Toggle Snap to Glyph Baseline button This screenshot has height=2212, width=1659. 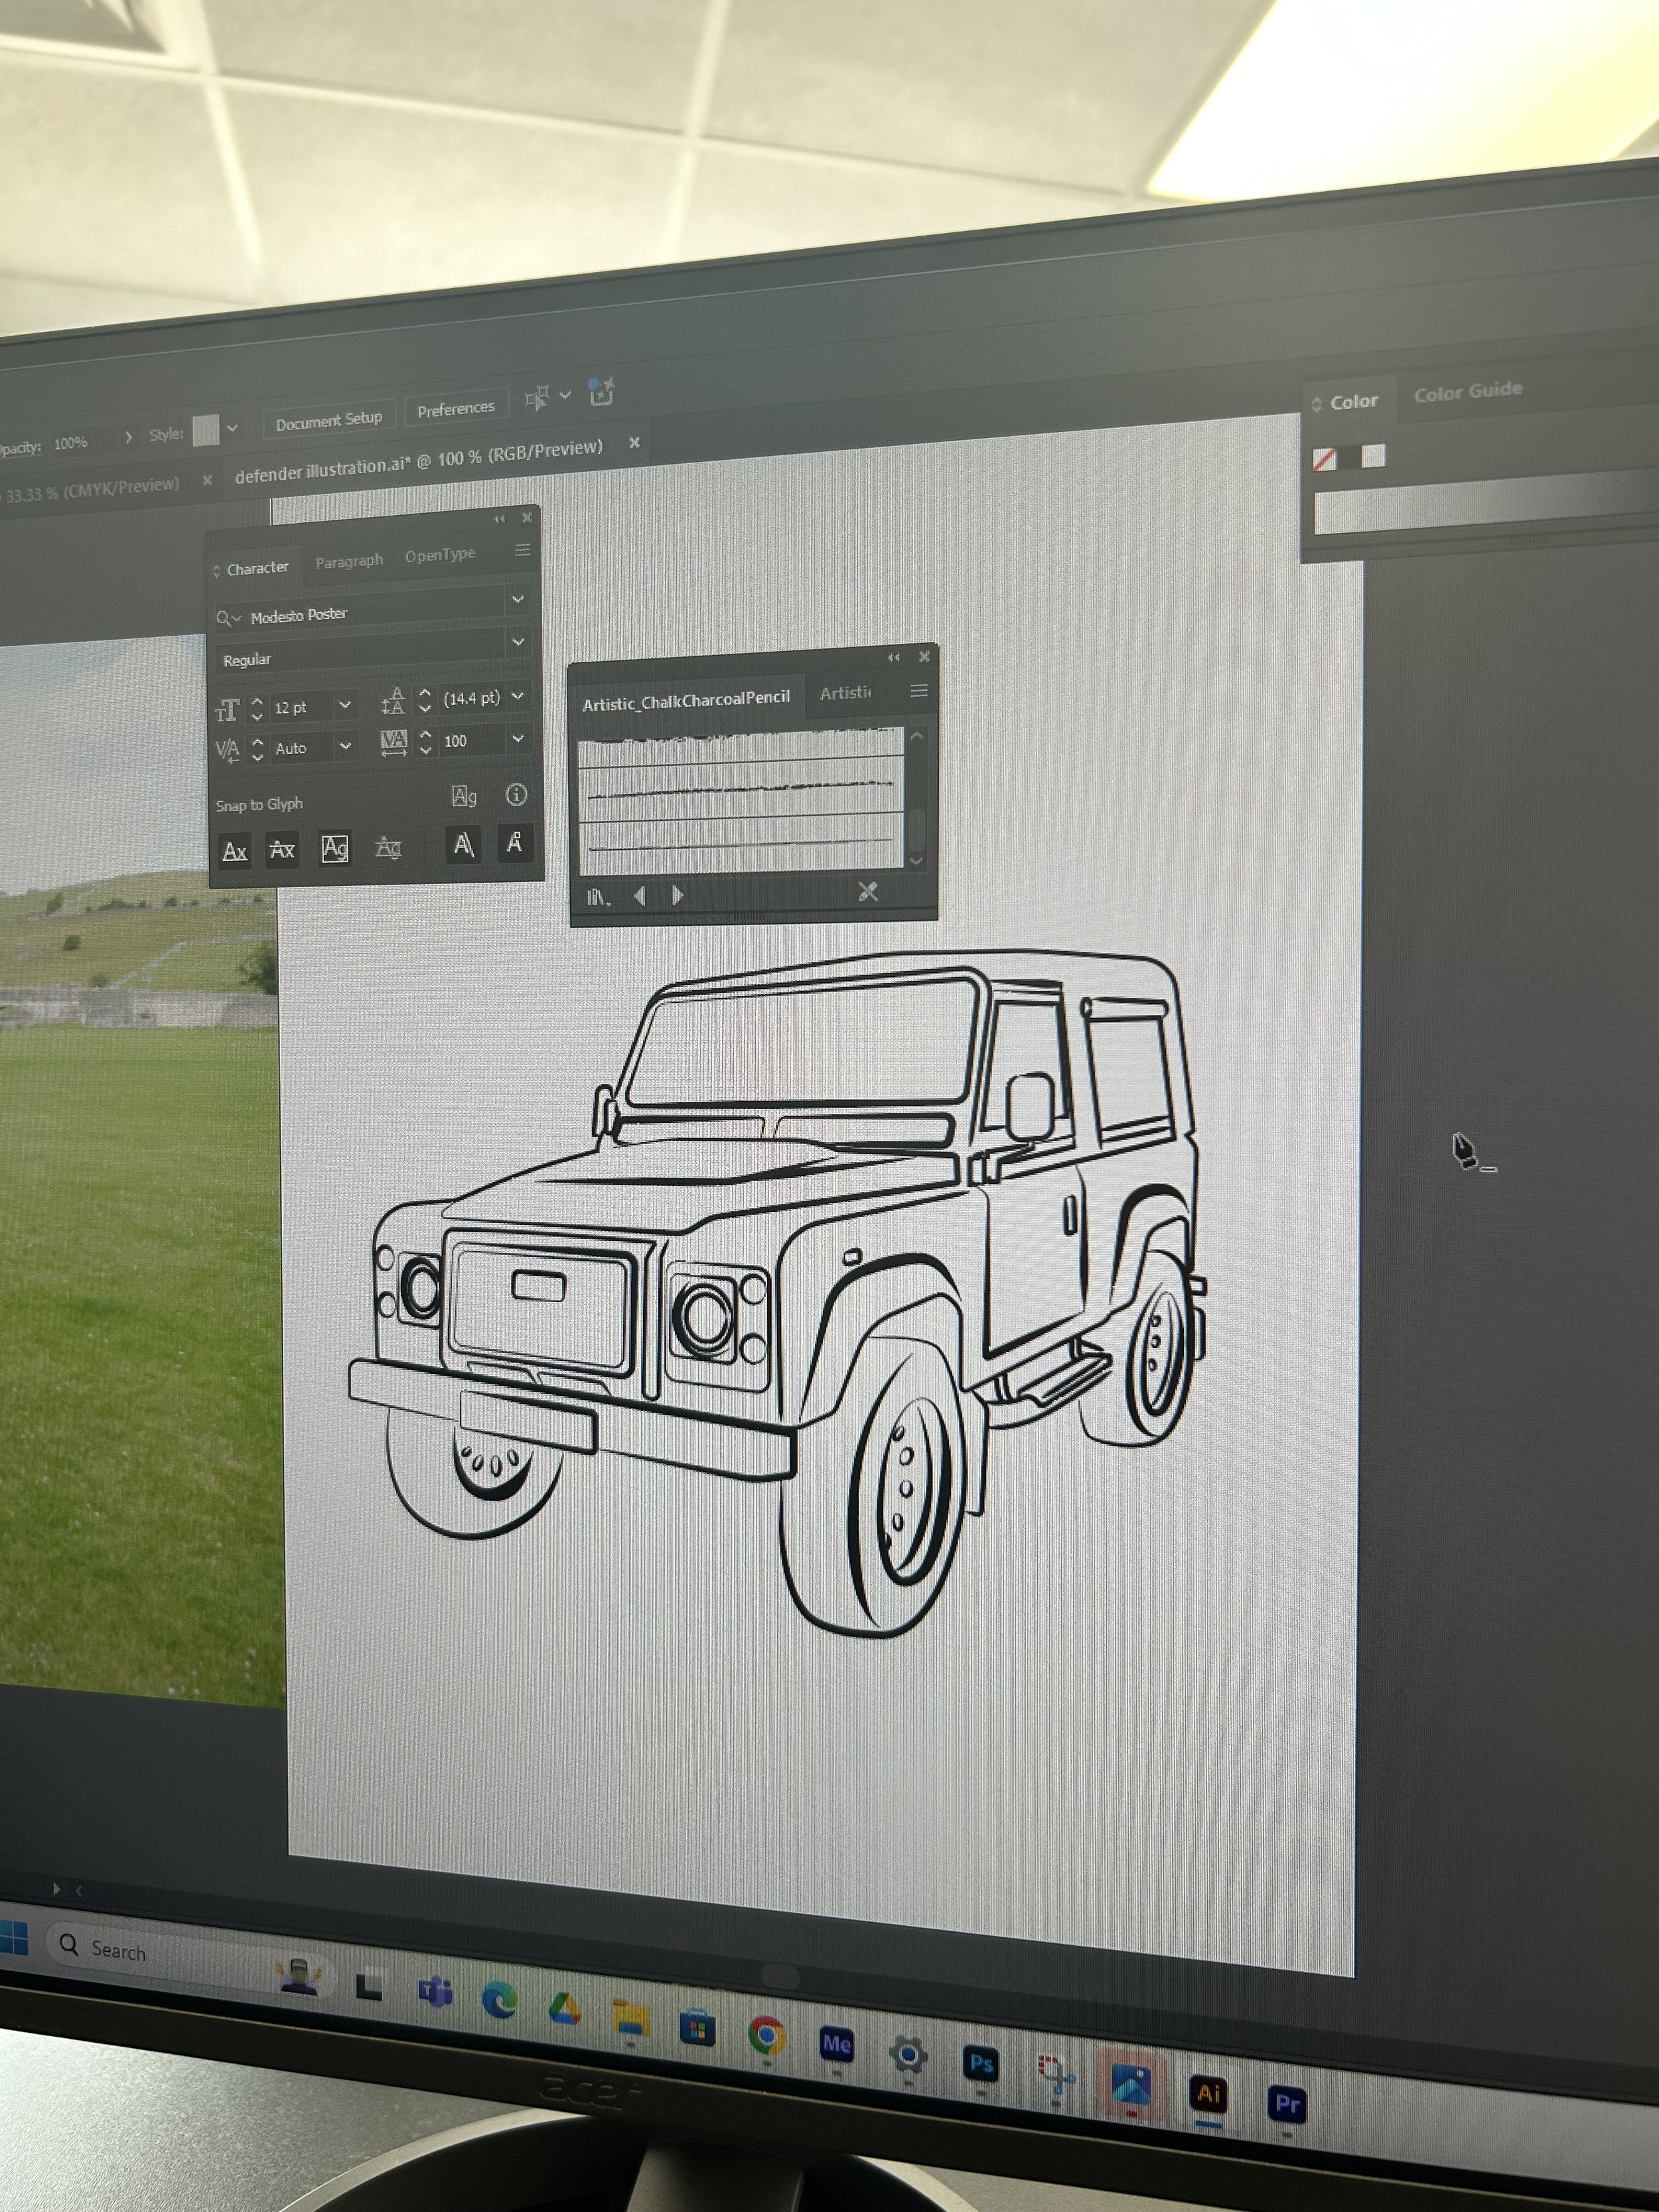(235, 851)
